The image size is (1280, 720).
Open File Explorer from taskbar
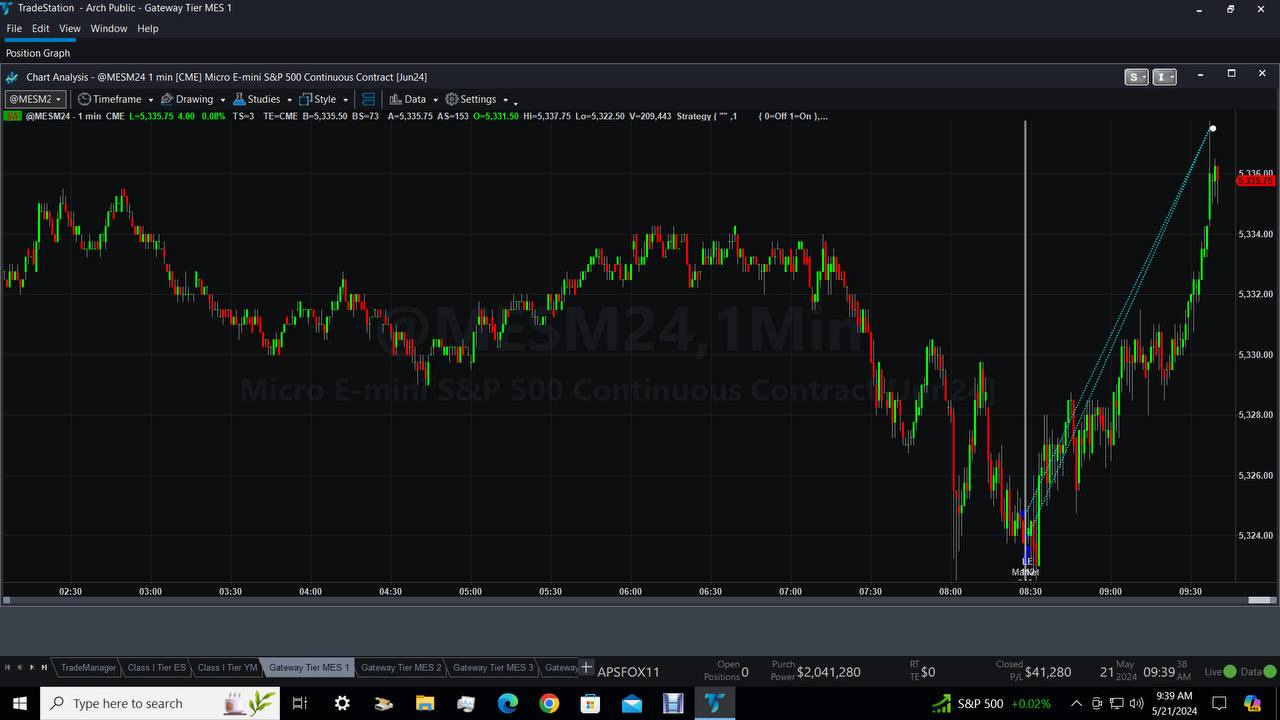pyautogui.click(x=425, y=703)
